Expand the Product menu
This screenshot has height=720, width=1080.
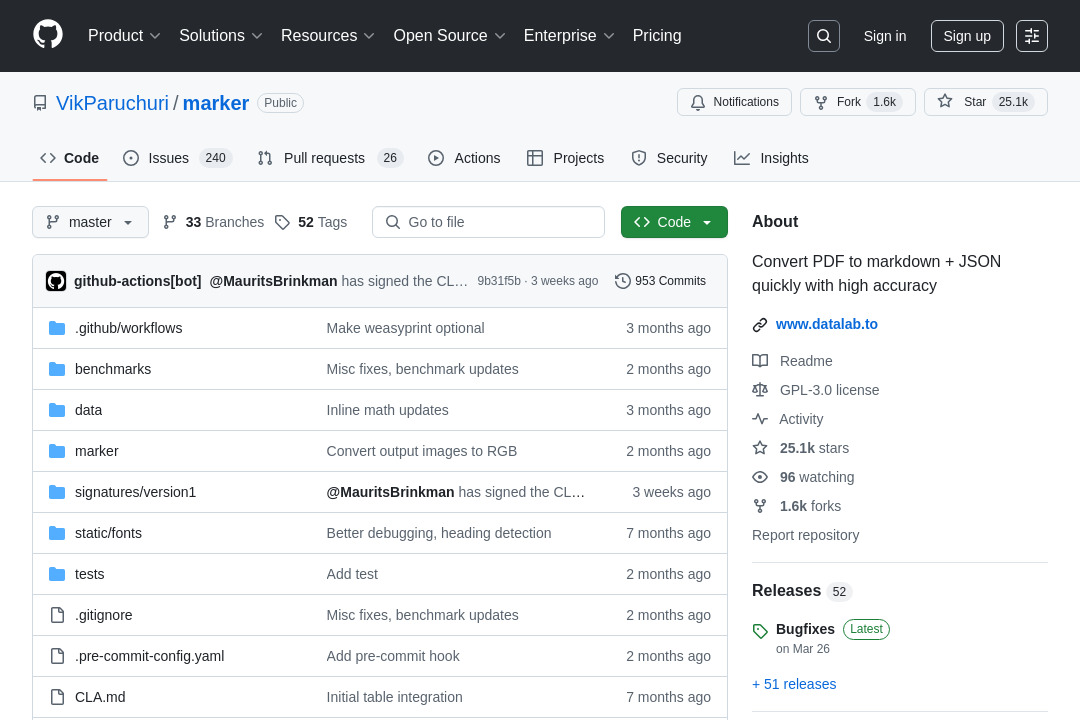[x=124, y=36]
